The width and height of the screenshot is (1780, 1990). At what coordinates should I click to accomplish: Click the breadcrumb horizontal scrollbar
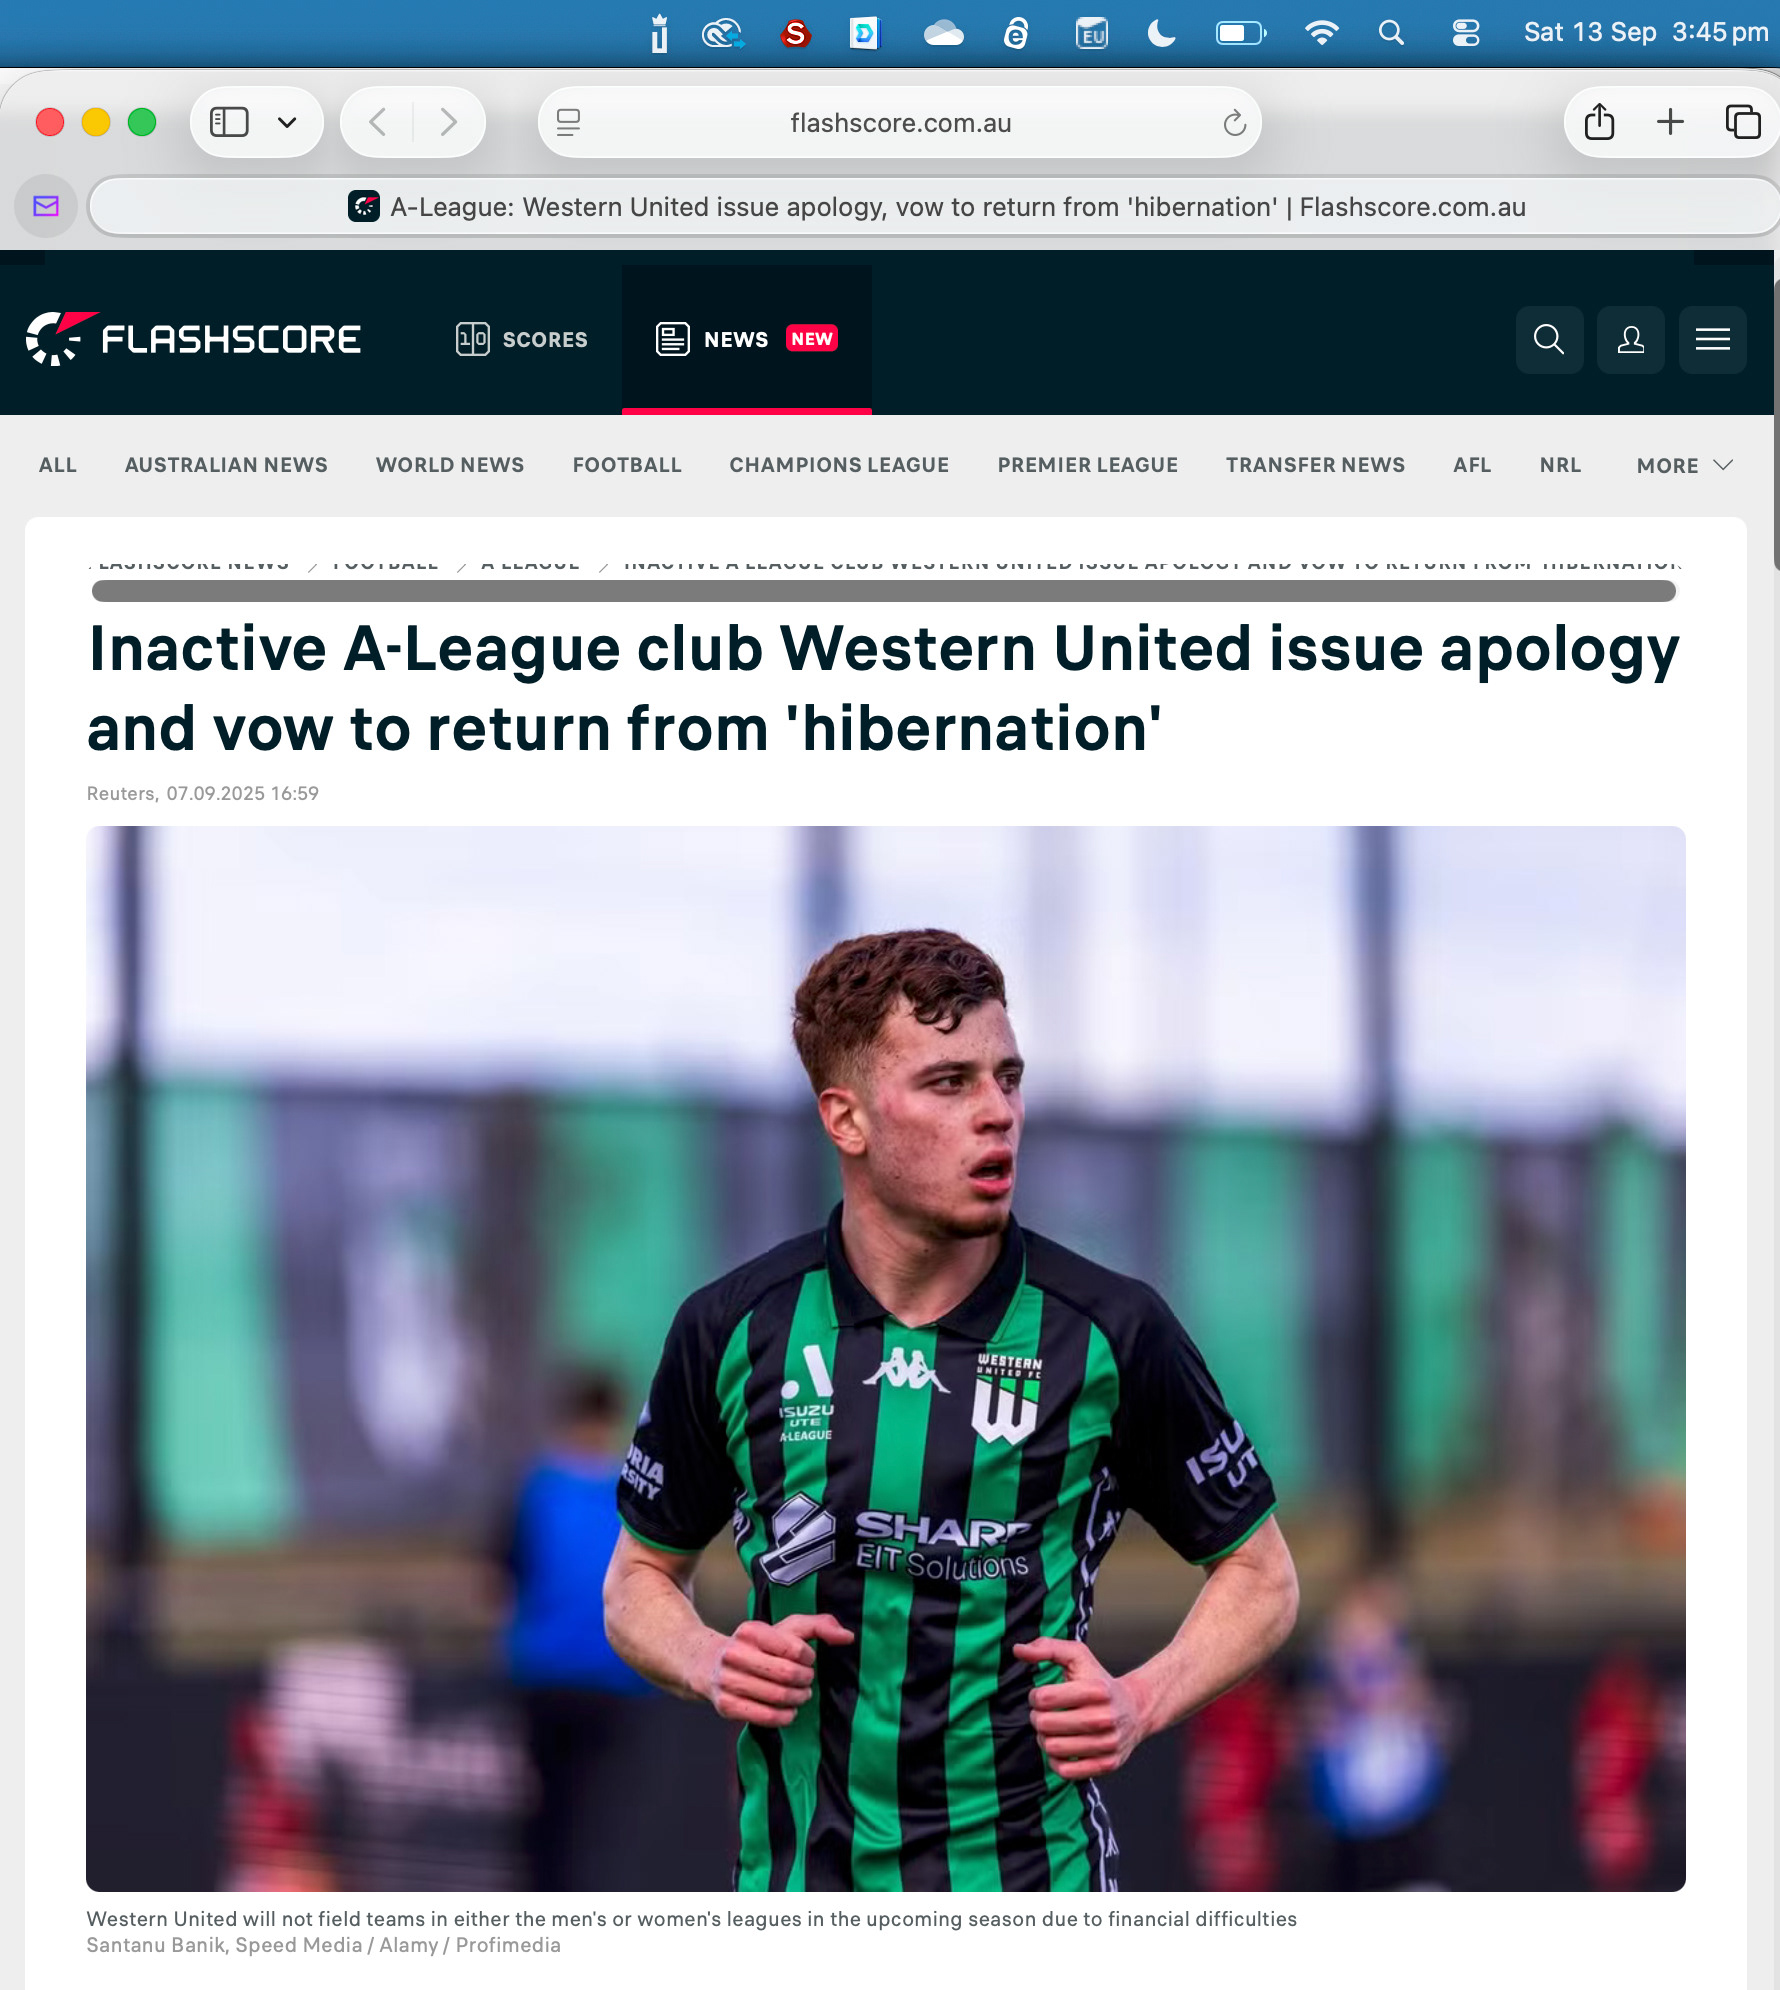[883, 591]
